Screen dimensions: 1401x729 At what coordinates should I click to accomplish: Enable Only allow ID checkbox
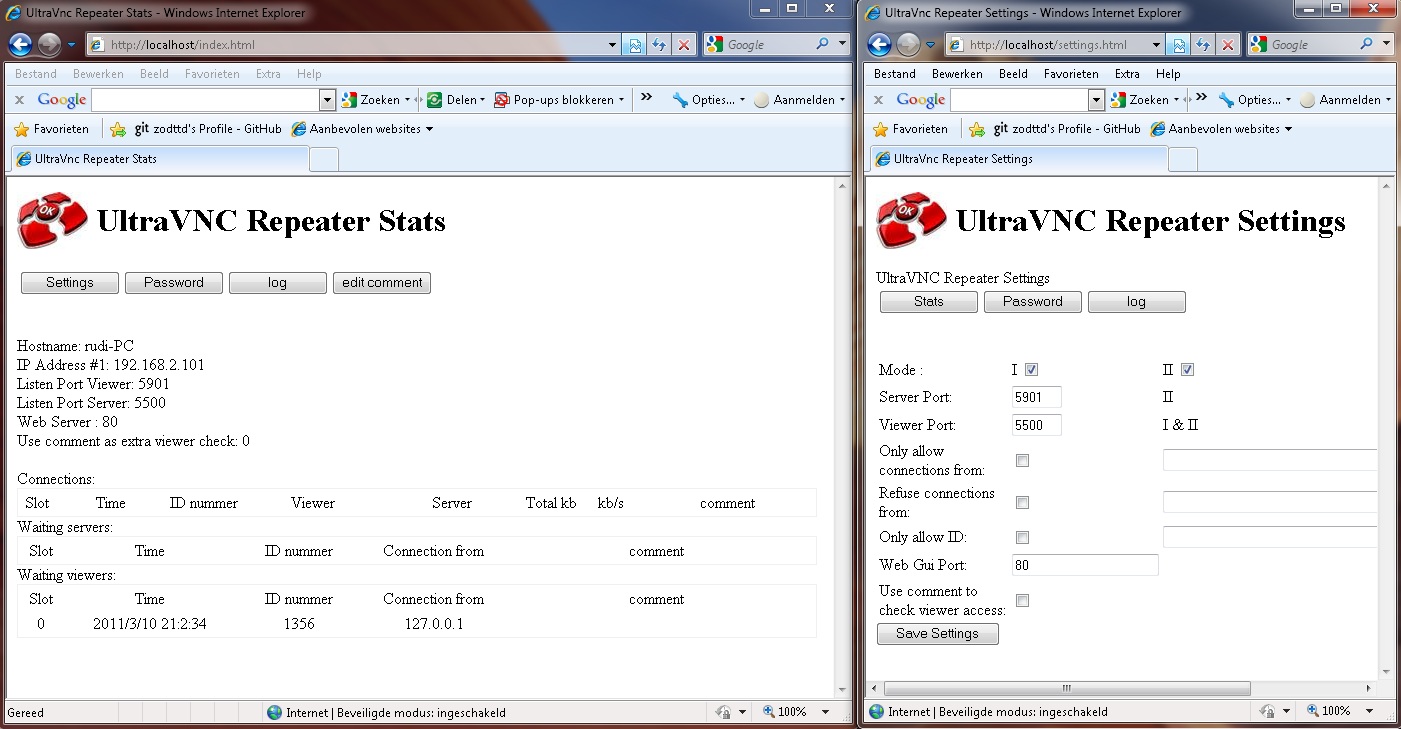pyautogui.click(x=1022, y=538)
